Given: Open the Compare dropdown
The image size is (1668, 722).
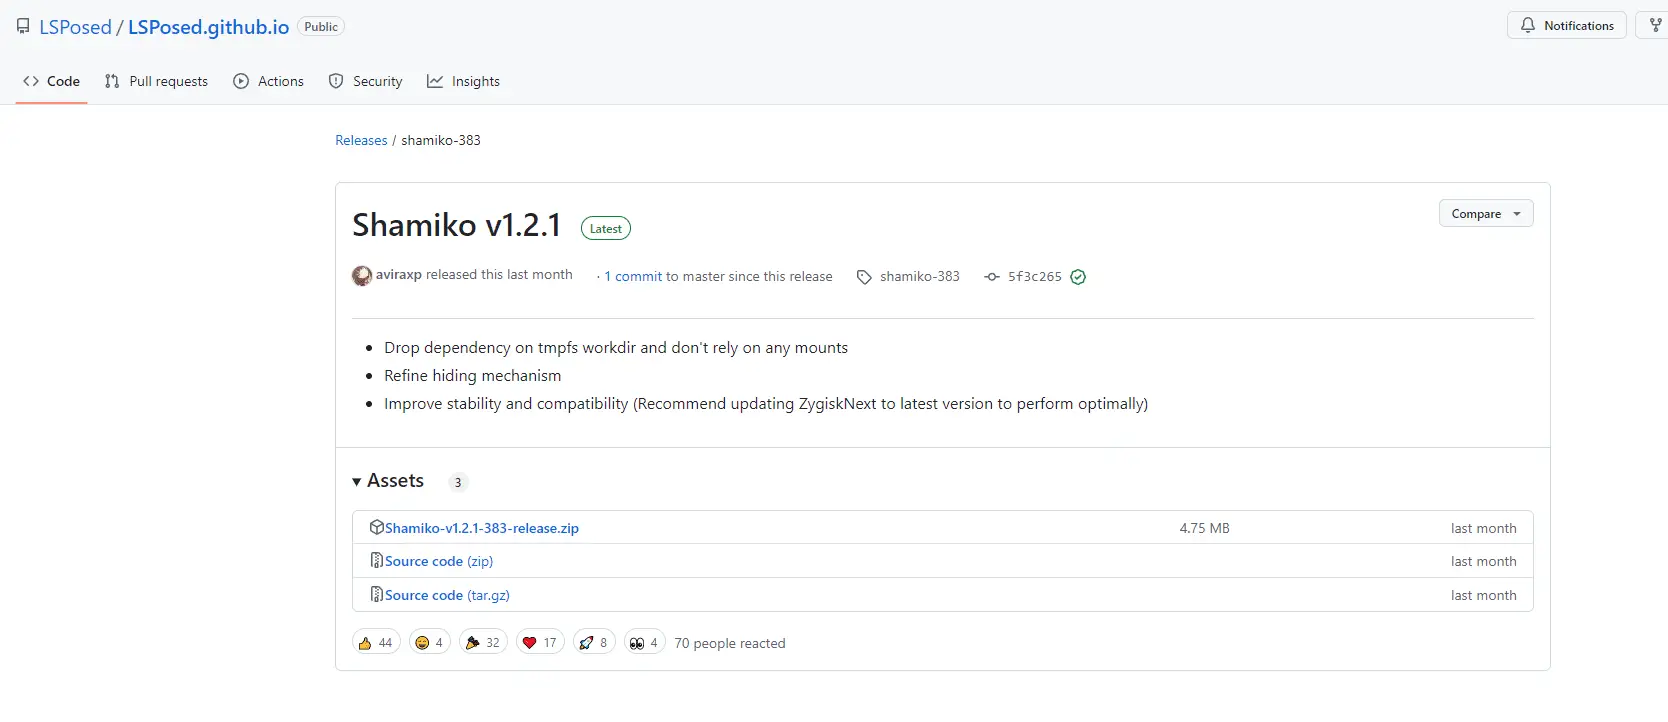Looking at the screenshot, I should coord(1486,214).
